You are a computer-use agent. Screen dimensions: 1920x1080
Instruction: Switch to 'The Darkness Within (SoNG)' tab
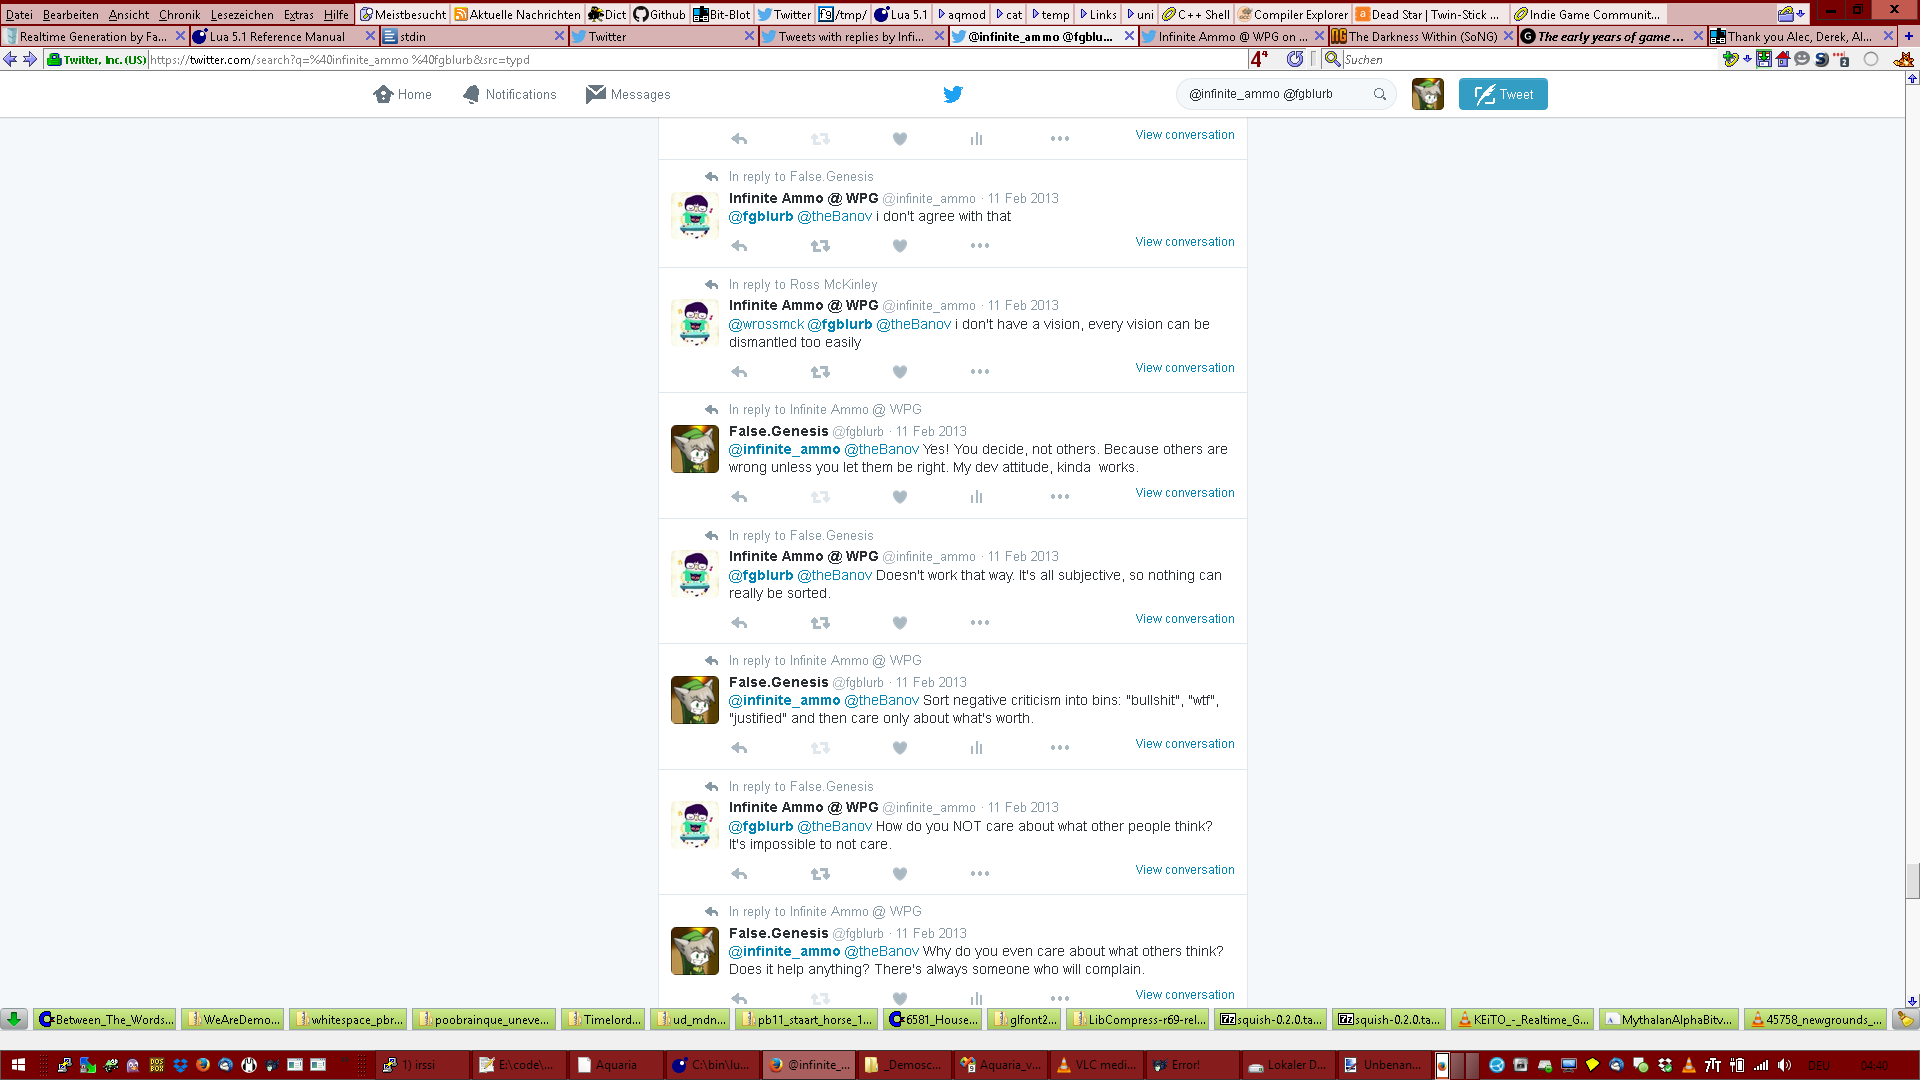pos(1421,36)
